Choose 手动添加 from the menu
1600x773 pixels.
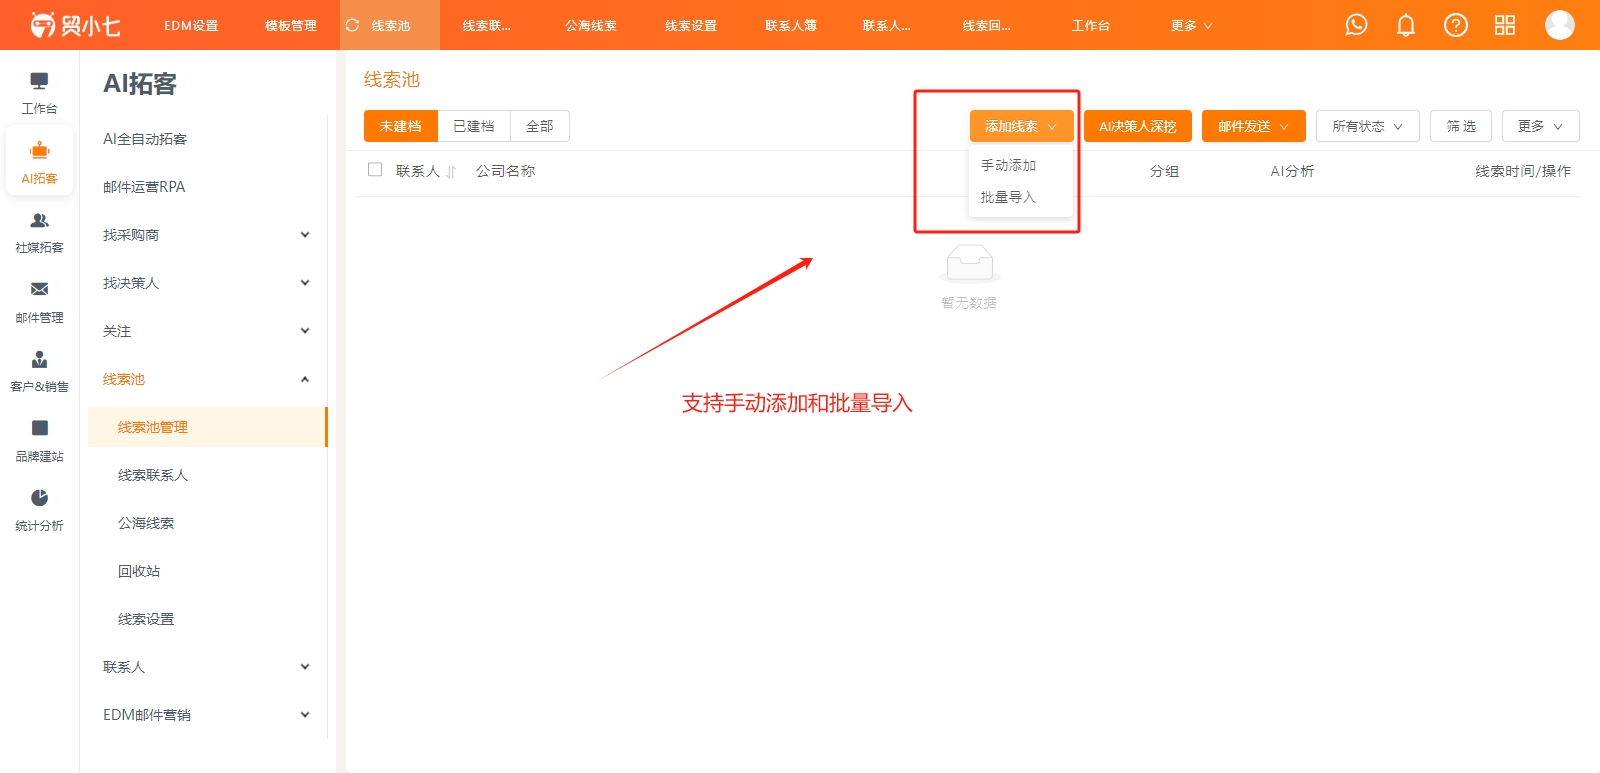coord(1020,165)
